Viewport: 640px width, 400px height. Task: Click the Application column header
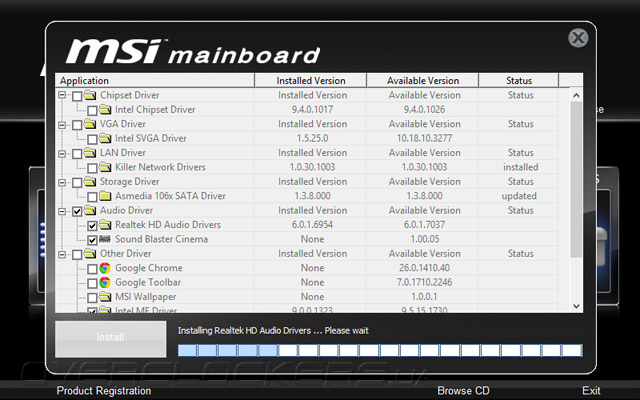coord(155,80)
